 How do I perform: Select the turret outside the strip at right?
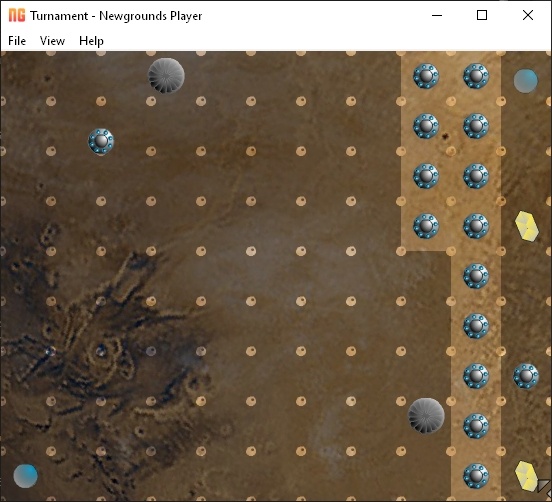(526, 376)
